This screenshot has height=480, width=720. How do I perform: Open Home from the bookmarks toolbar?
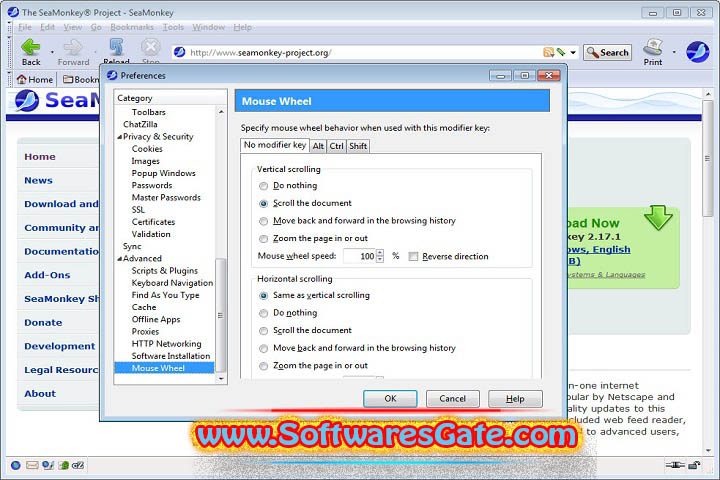(x=35, y=79)
